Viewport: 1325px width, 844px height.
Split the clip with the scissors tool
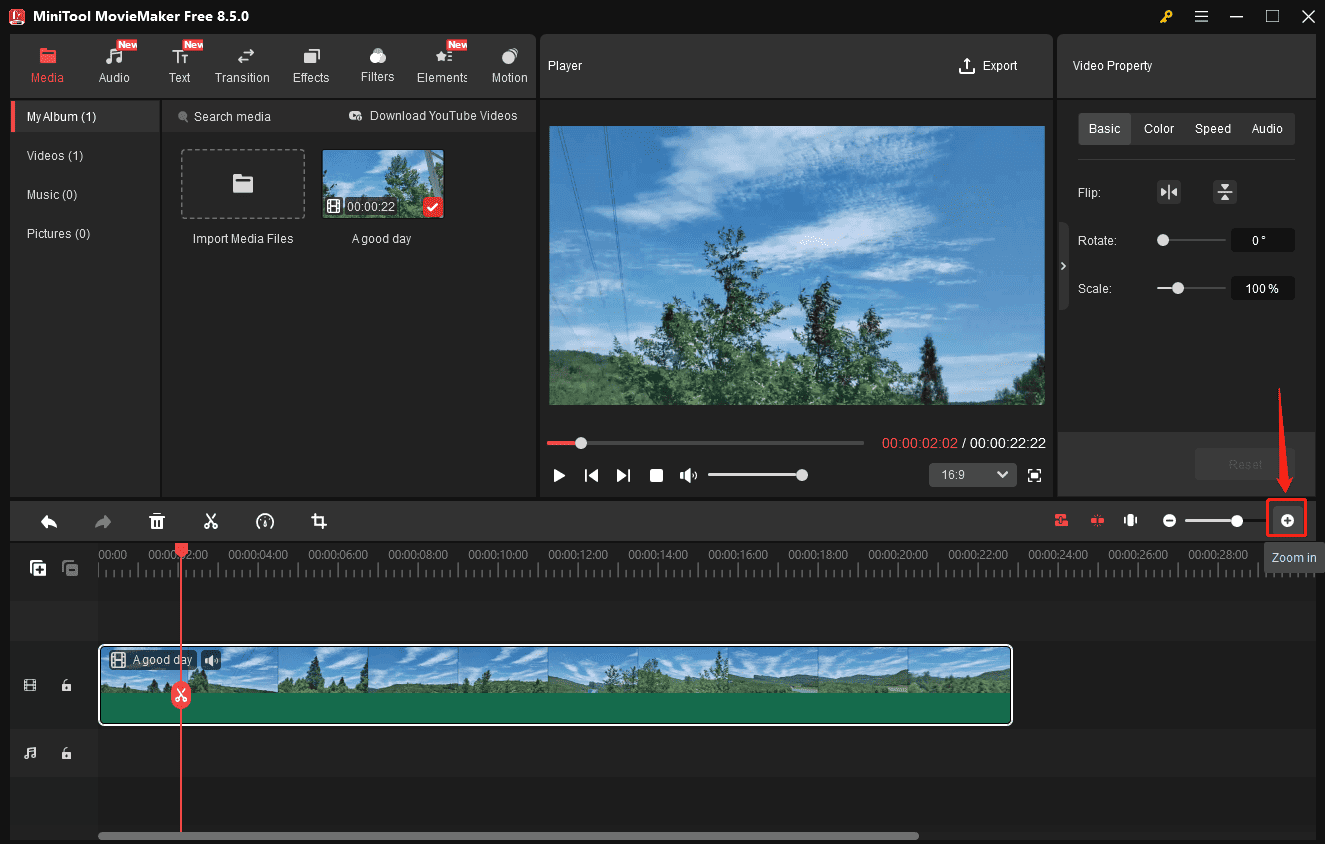pos(211,521)
